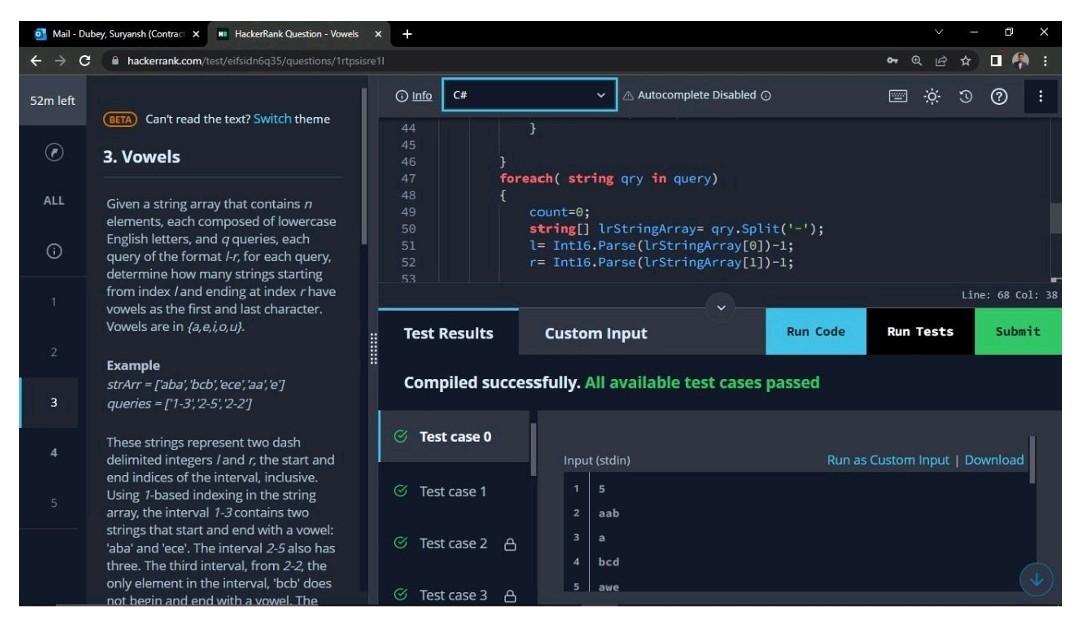Viewport: 1080px width, 620px height.
Task: Click the Input (stdin) label
Action: [596, 460]
